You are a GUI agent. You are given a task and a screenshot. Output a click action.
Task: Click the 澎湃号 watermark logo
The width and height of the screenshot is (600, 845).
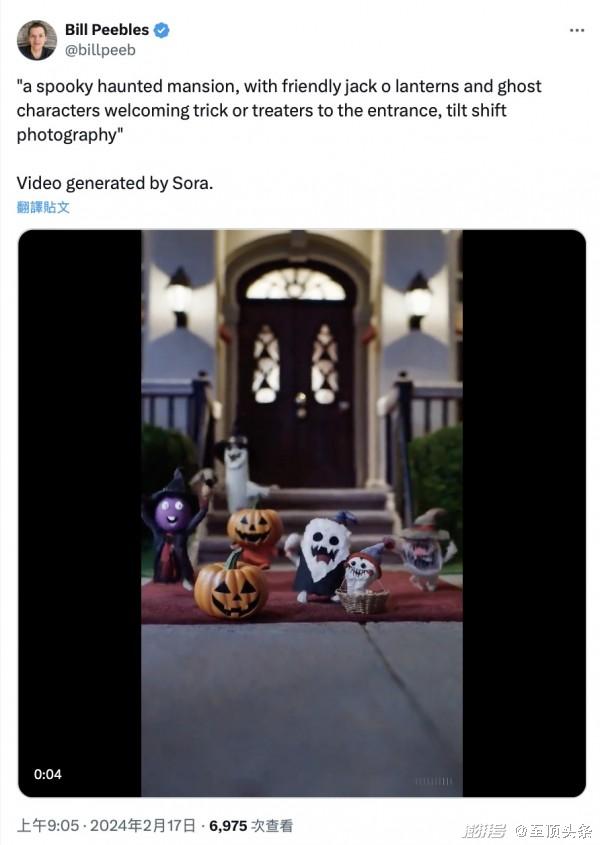(x=485, y=830)
